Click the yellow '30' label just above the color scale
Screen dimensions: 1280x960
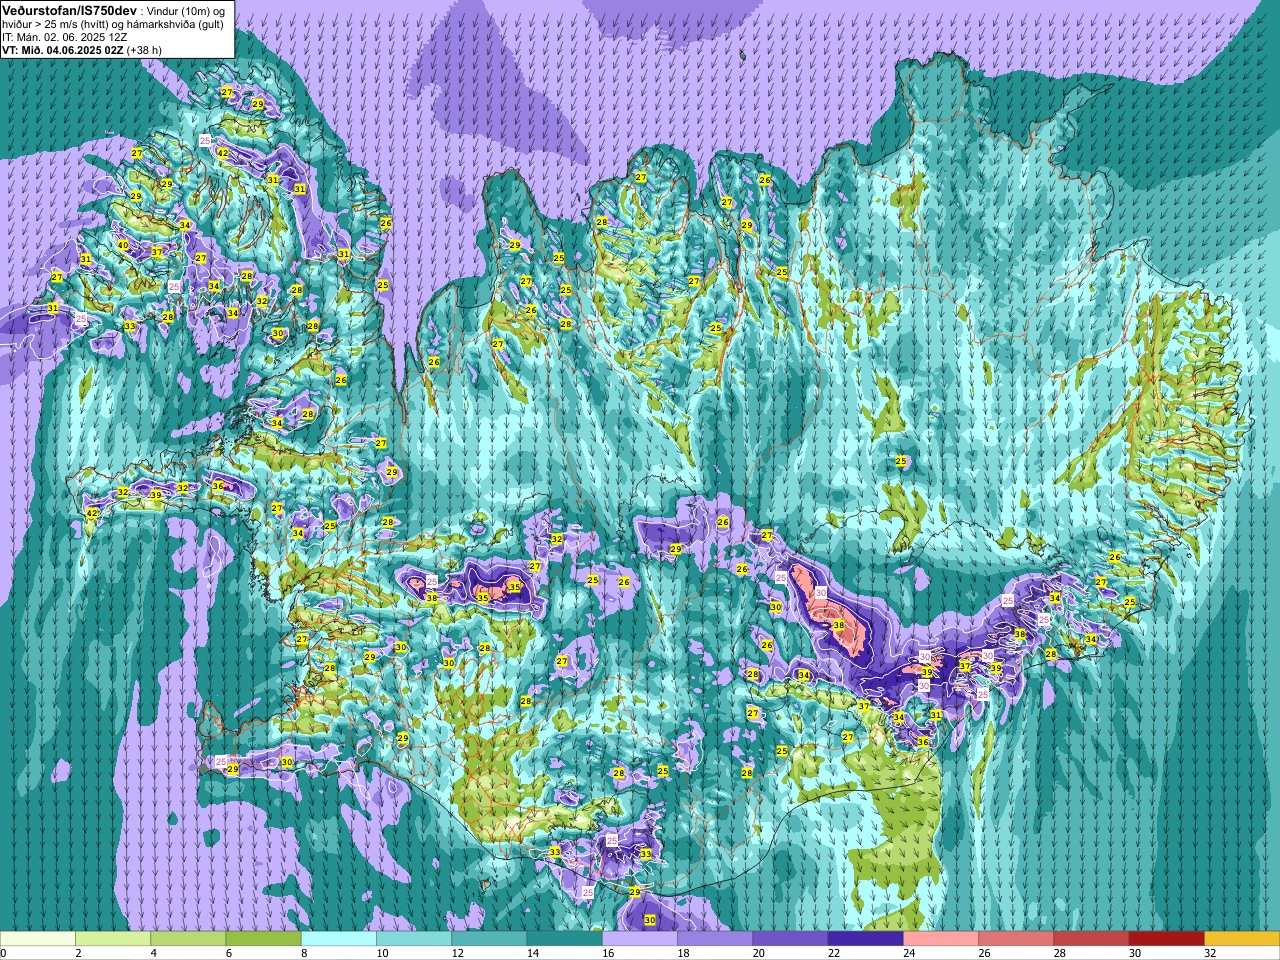[x=650, y=920]
